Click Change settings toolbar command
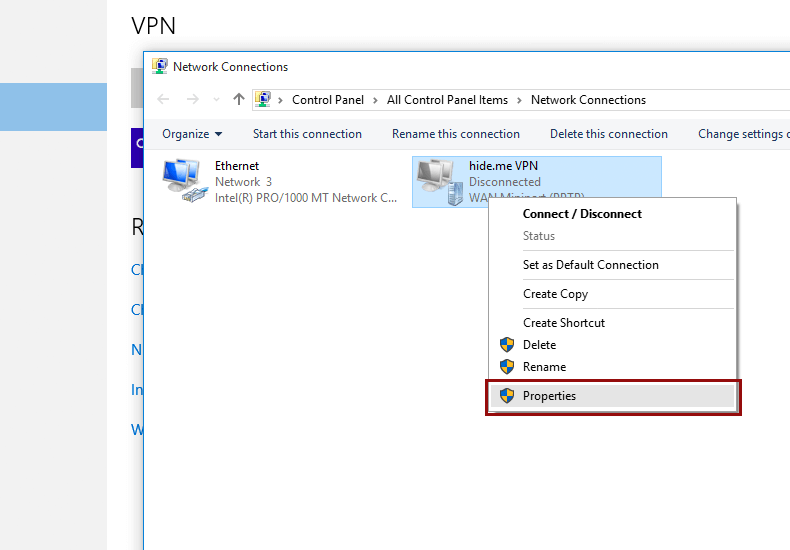This screenshot has width=790, height=550. [x=744, y=134]
